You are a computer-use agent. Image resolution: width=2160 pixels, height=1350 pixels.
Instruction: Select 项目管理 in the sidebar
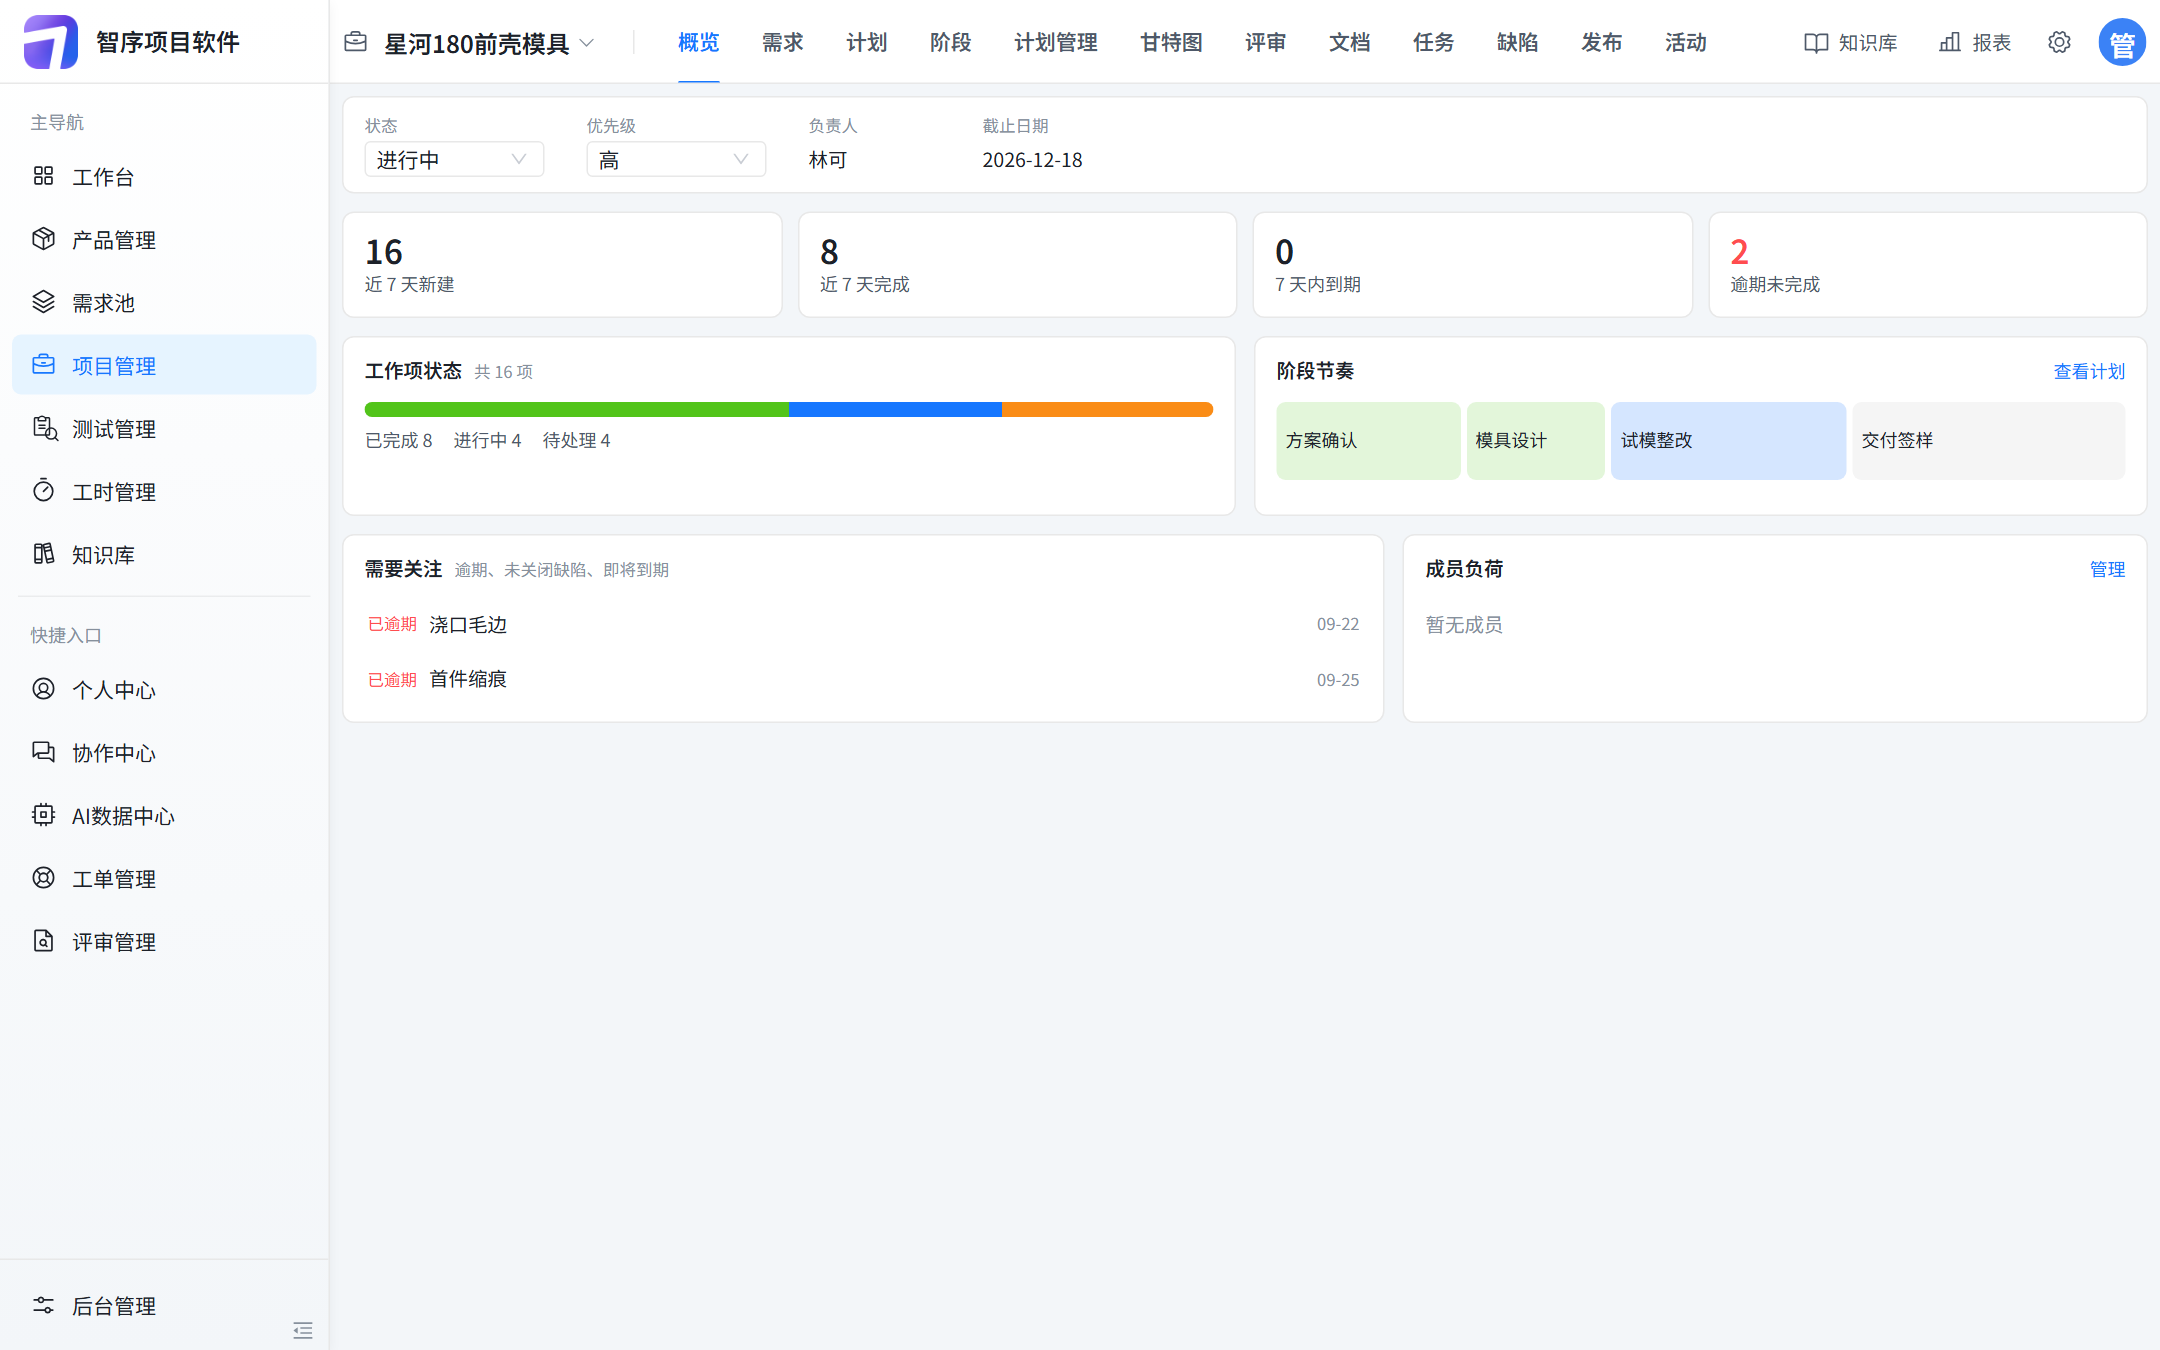[x=164, y=366]
